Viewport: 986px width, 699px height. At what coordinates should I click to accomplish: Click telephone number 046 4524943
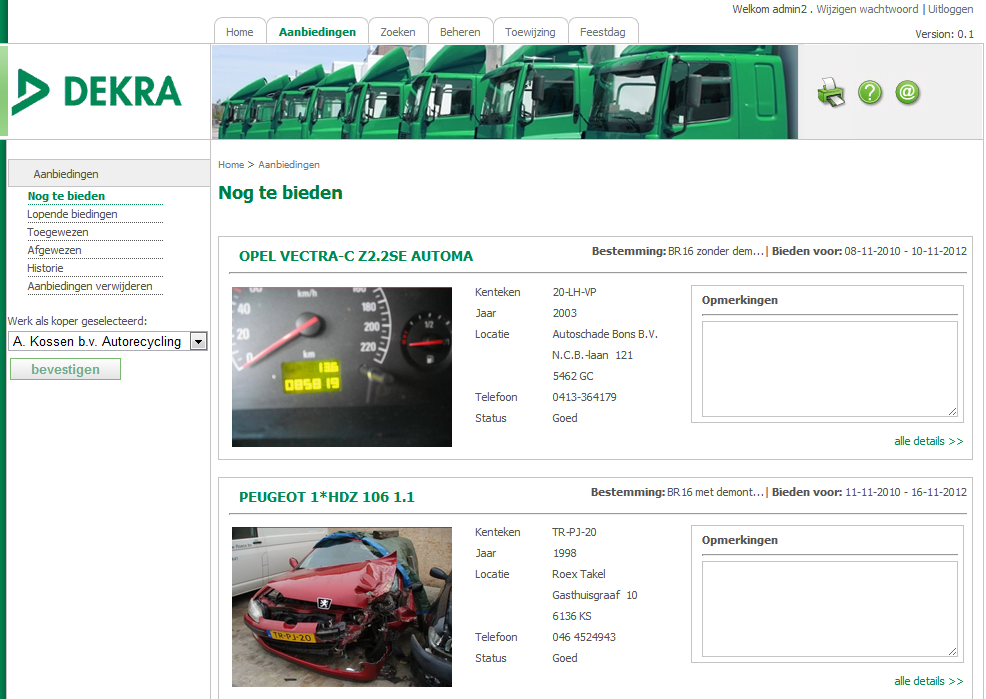584,637
